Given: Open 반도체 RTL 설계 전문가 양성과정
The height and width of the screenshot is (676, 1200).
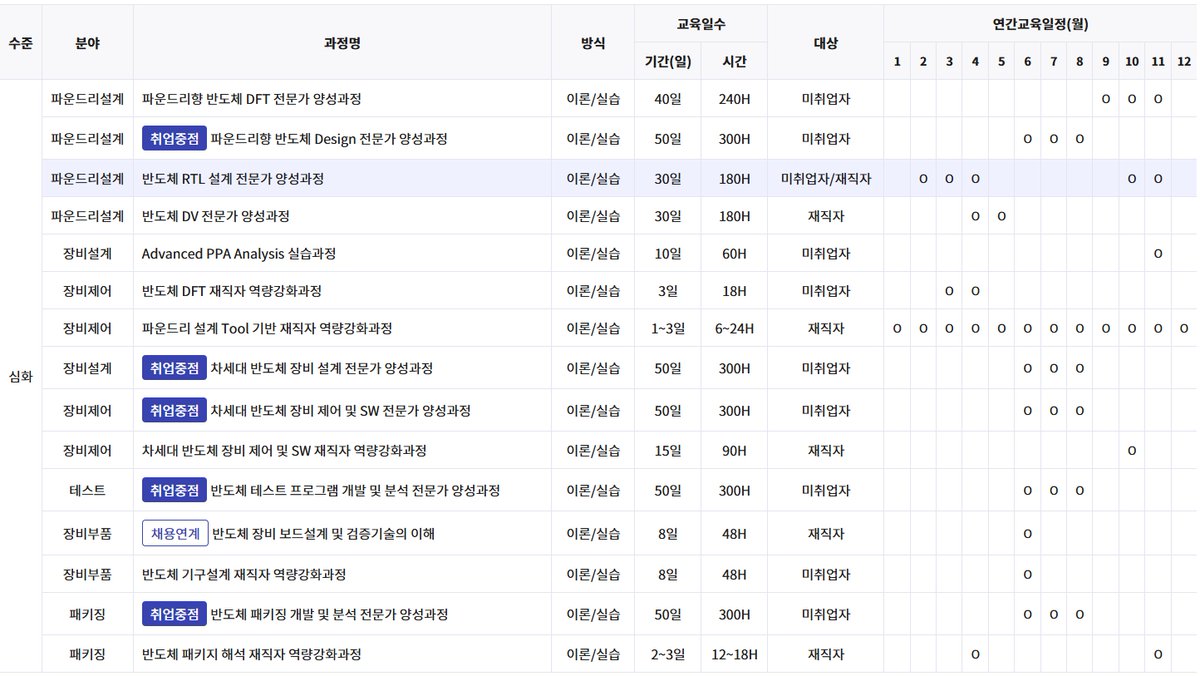Looking at the screenshot, I should tap(233, 179).
